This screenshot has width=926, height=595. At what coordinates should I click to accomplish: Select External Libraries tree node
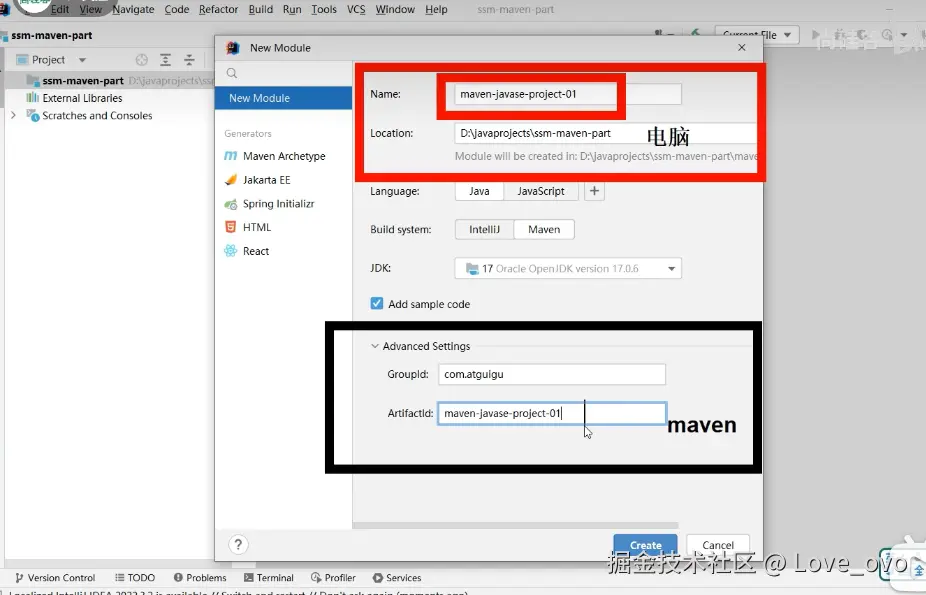(x=82, y=98)
